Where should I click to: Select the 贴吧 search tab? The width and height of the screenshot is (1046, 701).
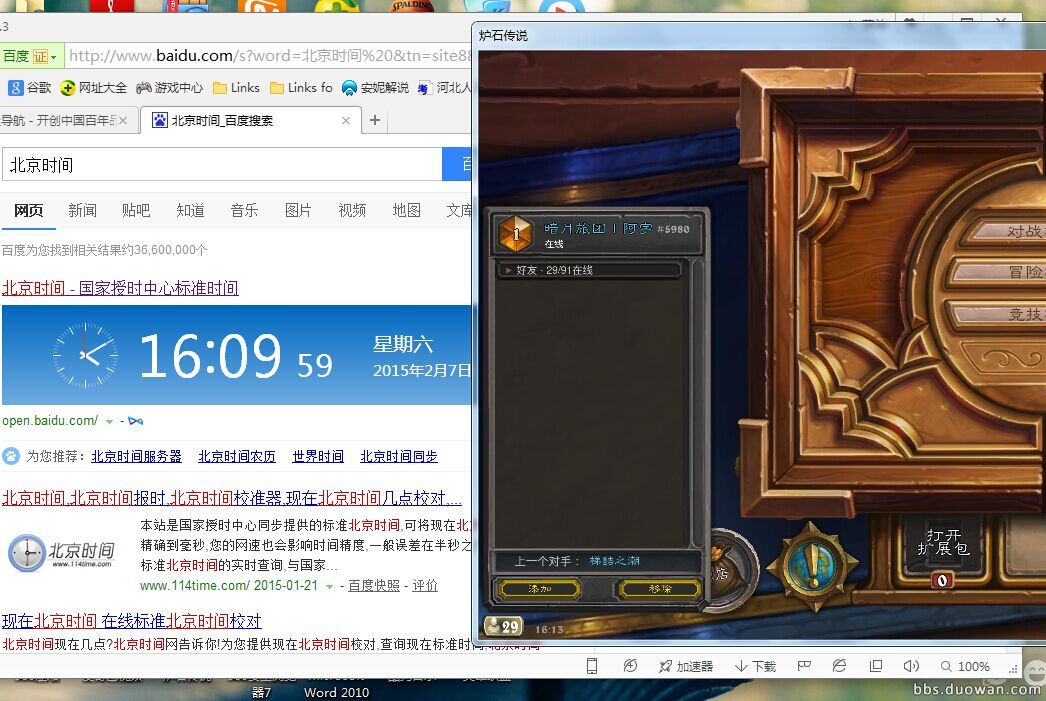[x=136, y=210]
